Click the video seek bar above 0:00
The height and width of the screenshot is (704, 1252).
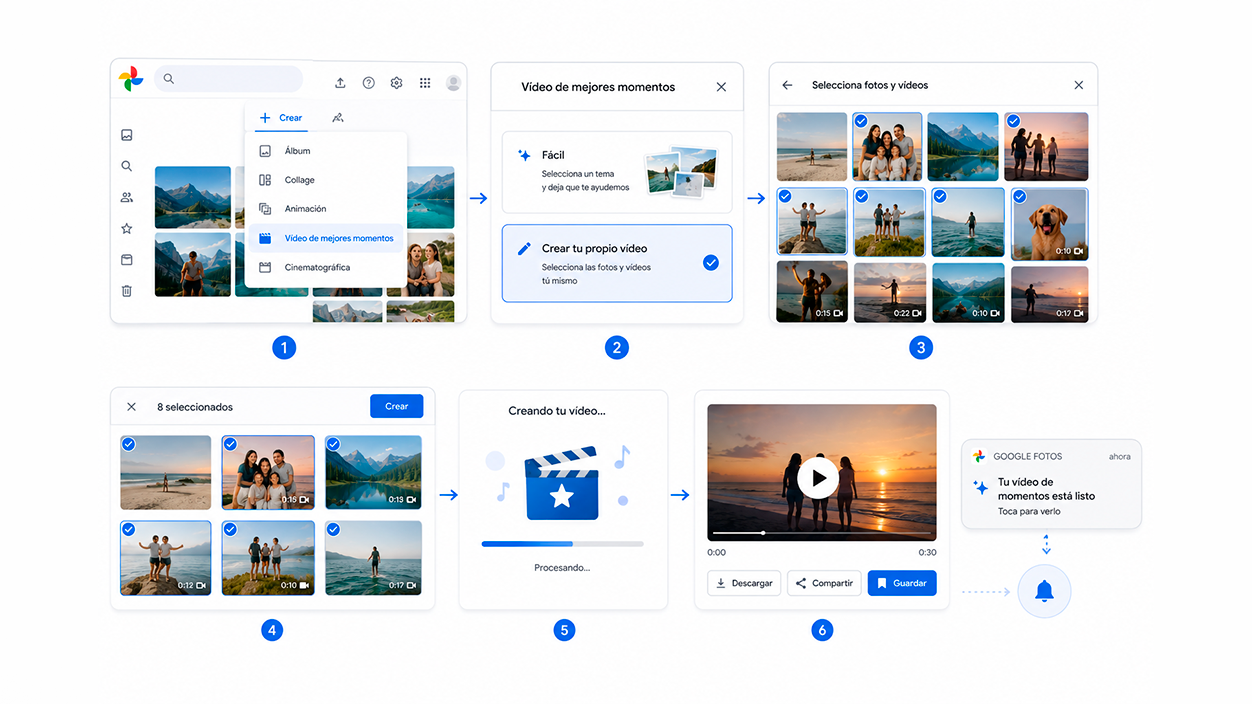[821, 533]
